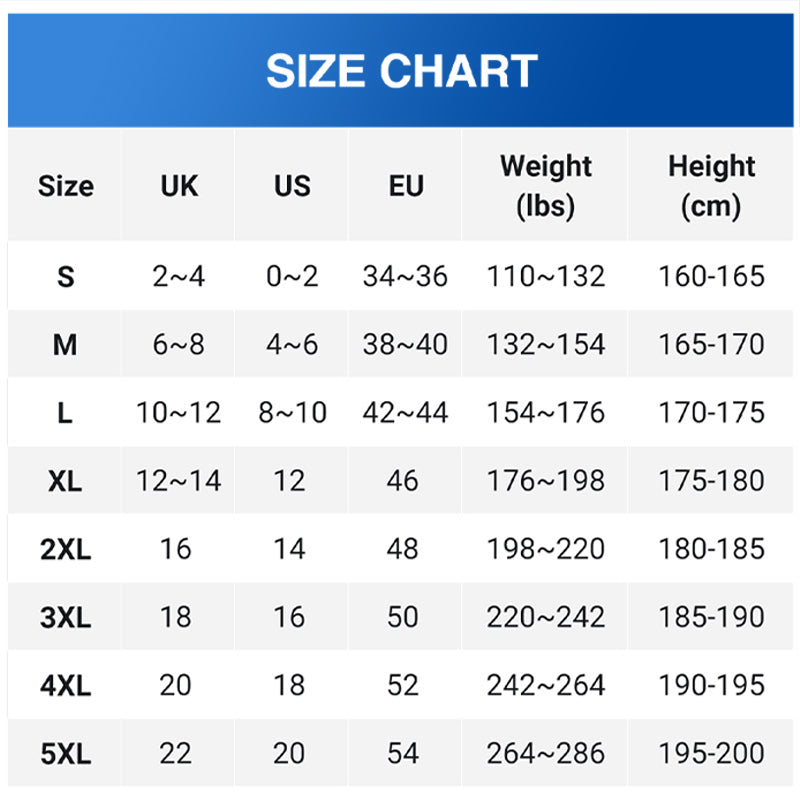
Task: Click the S size row label
Action: click(x=65, y=277)
